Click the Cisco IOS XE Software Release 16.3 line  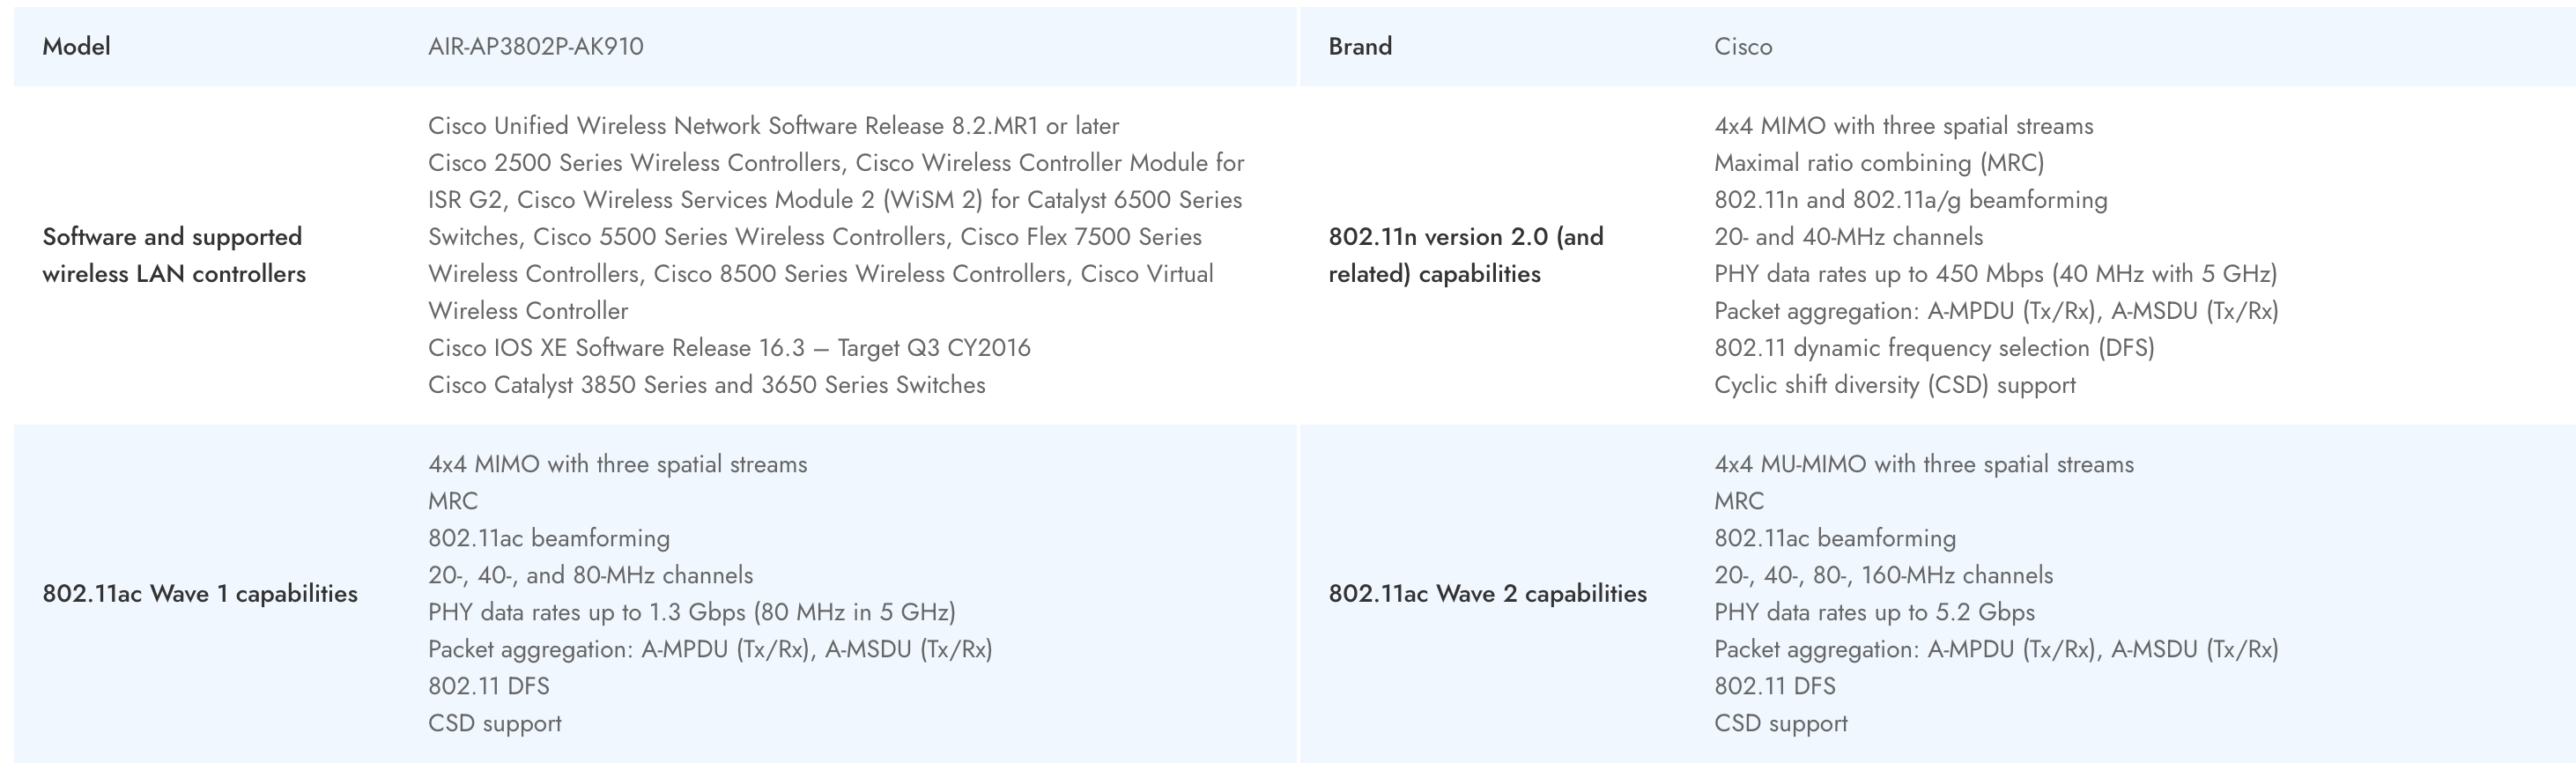[728, 348]
